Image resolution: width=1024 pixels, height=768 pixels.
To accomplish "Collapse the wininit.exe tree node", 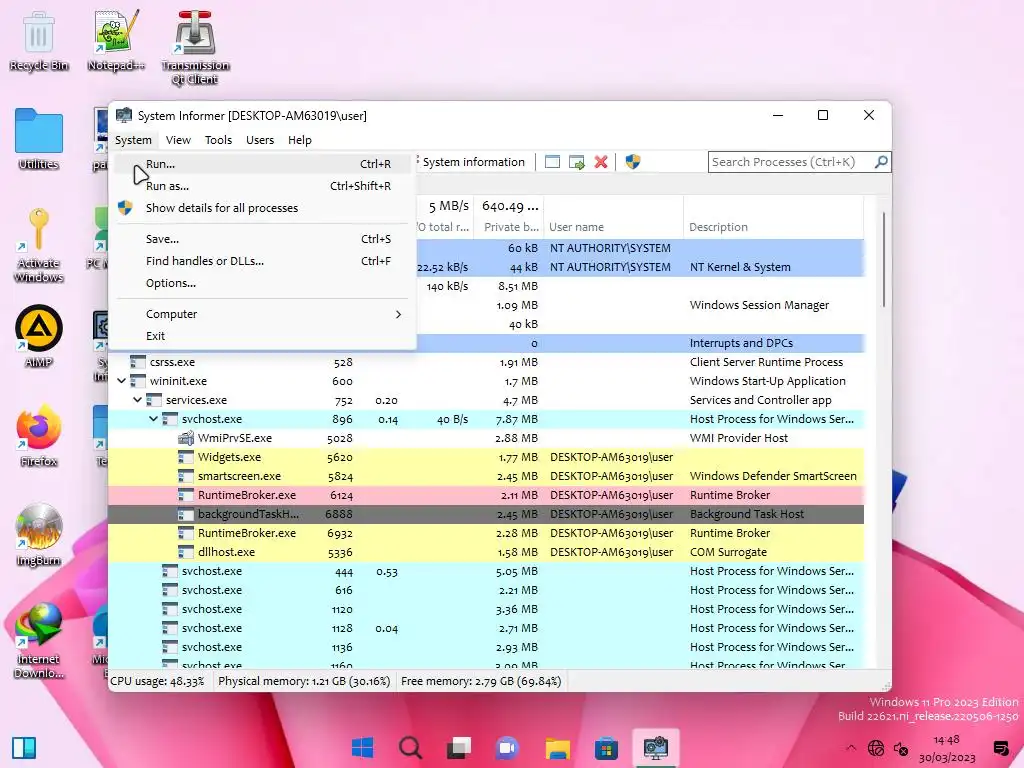I will (121, 381).
